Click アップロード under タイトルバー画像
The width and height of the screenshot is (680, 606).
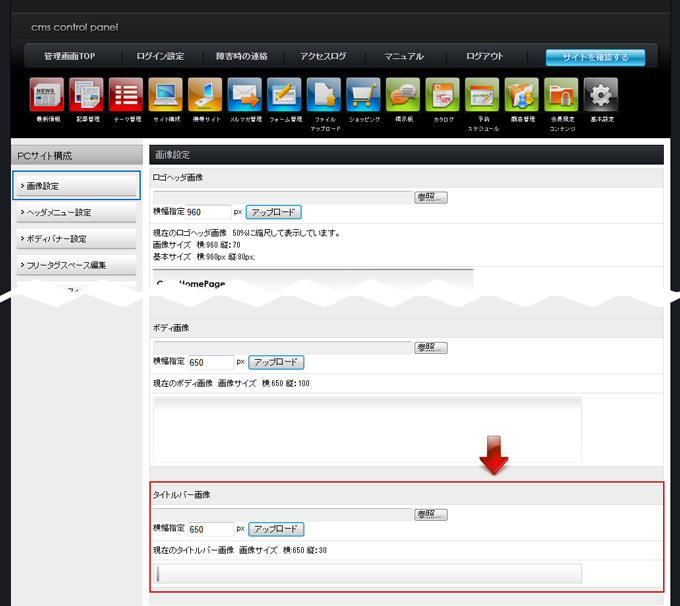tap(275, 529)
